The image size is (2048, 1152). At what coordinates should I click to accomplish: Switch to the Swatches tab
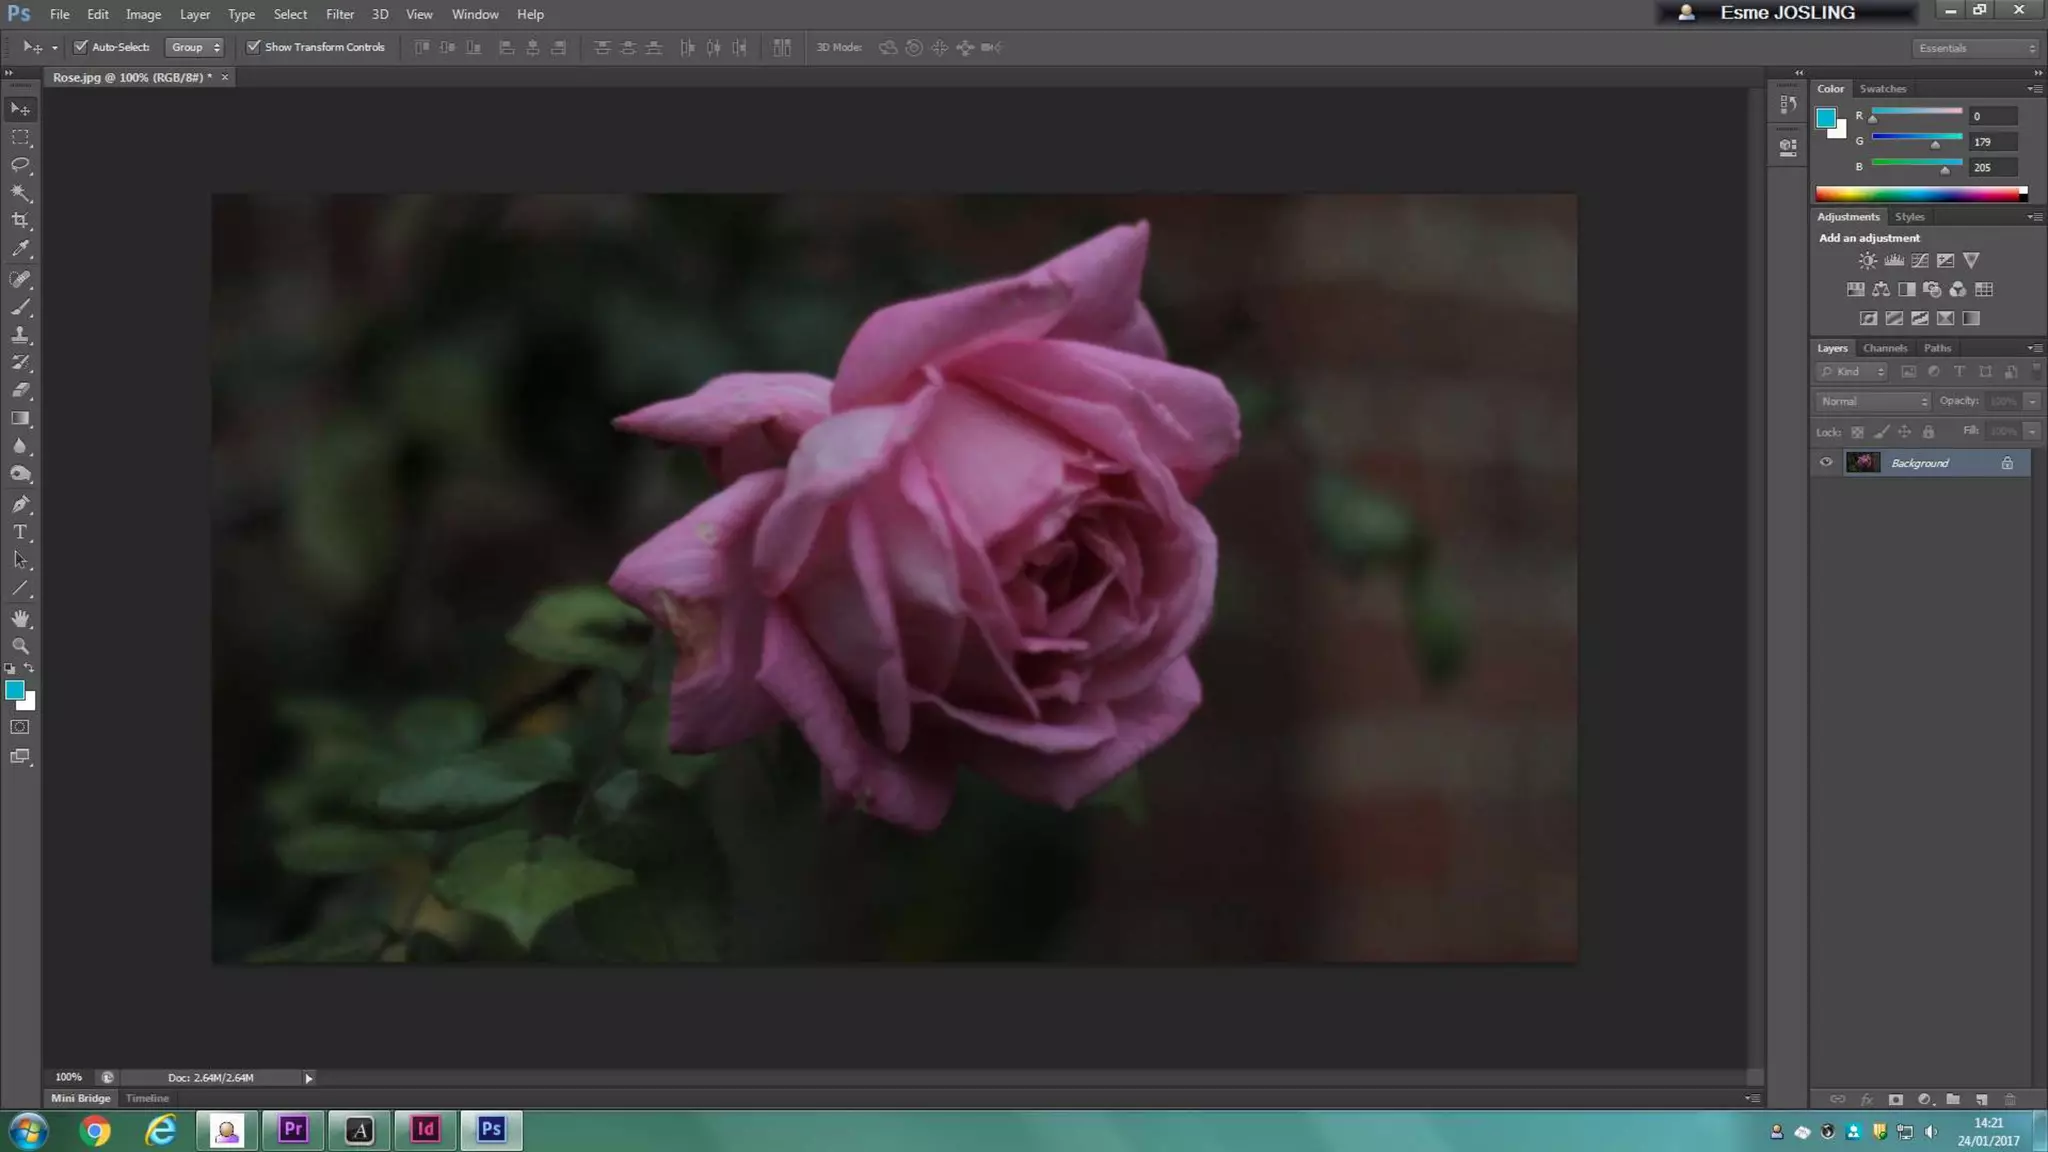(1882, 89)
